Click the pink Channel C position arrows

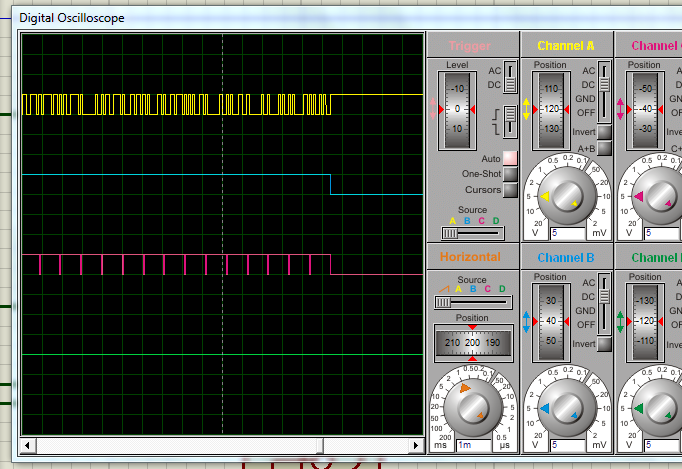click(x=620, y=109)
